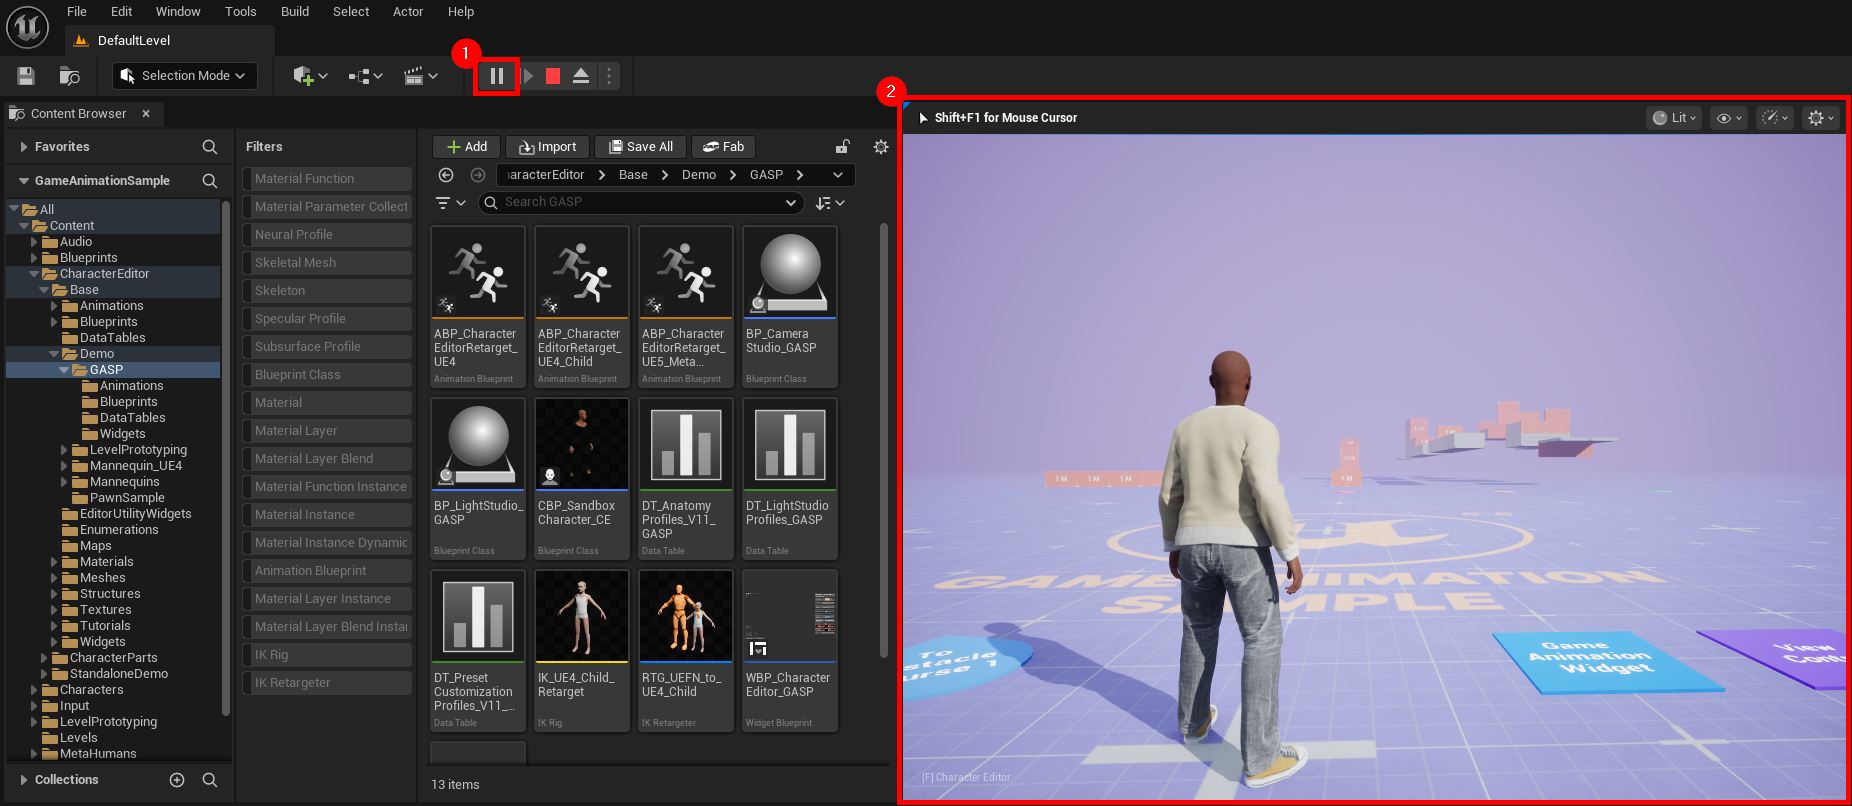The image size is (1852, 806).
Task: Open the Tools menu
Action: tap(241, 12)
